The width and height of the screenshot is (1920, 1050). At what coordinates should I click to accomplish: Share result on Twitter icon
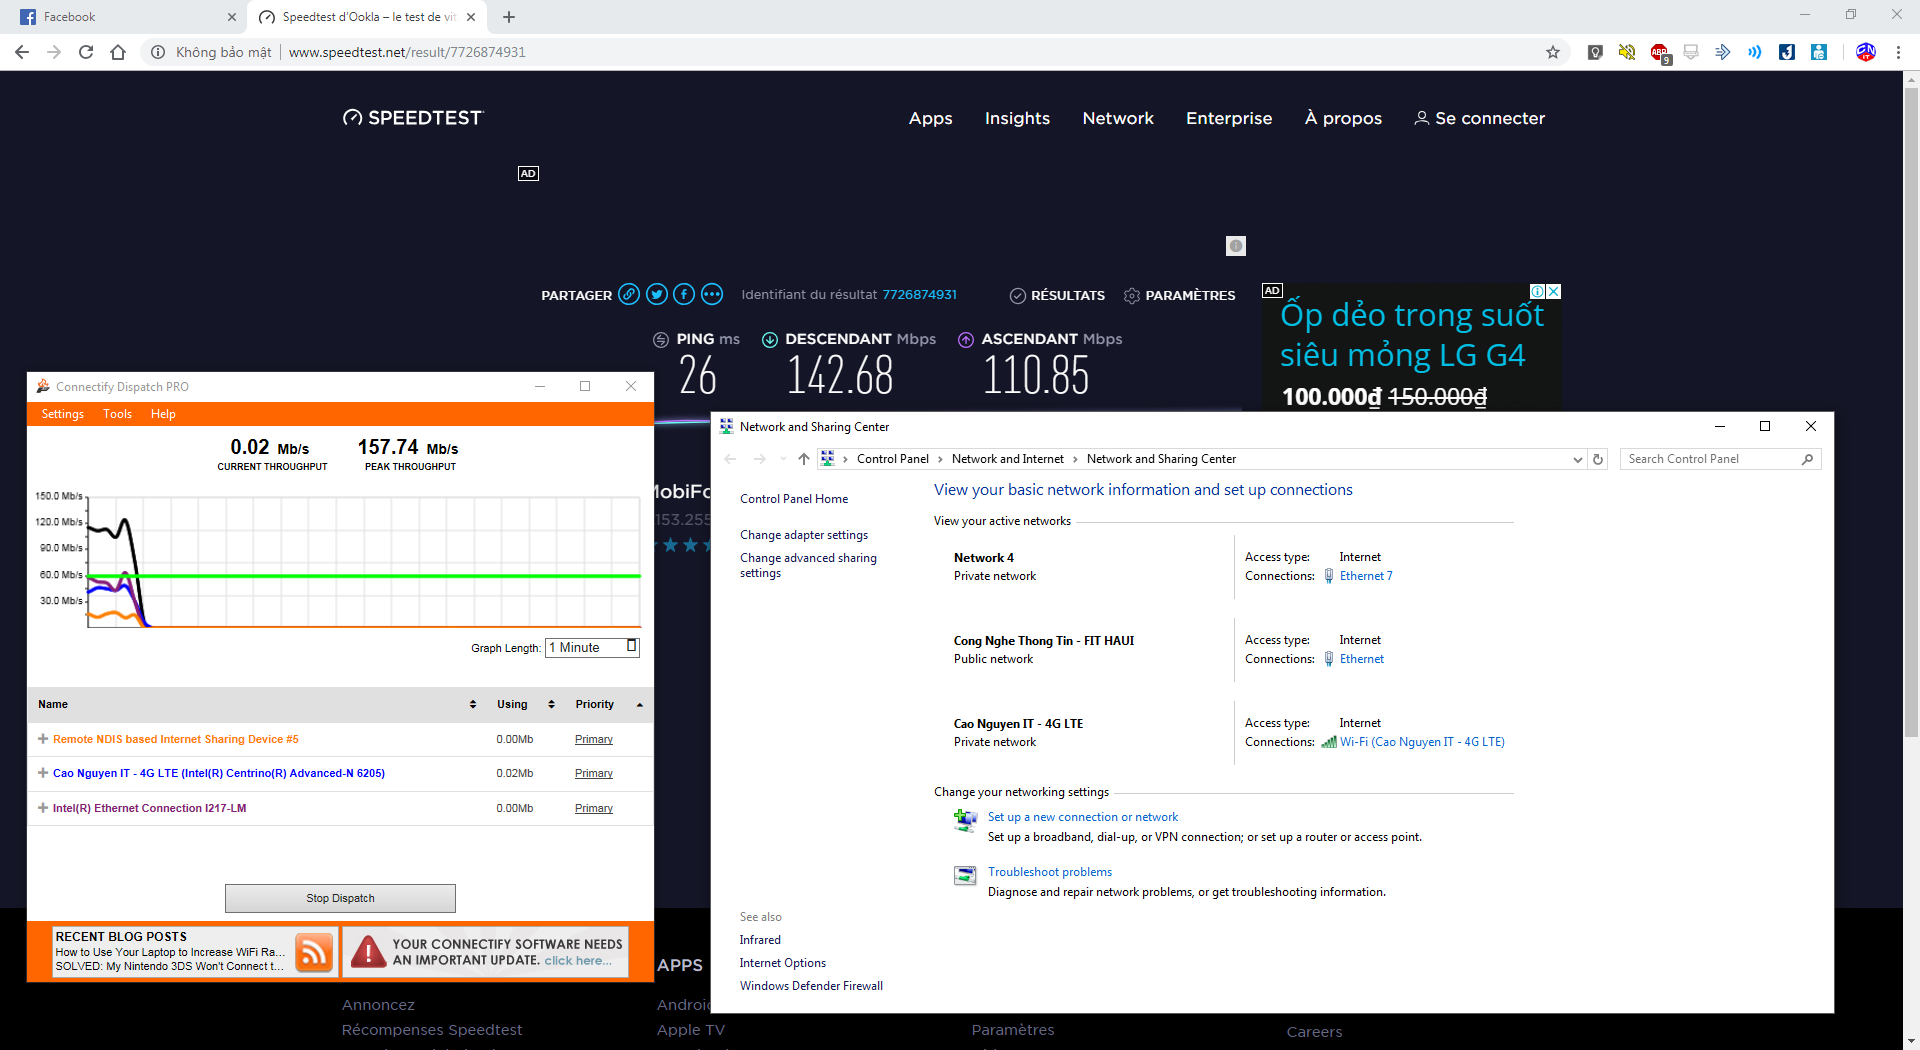click(x=657, y=294)
